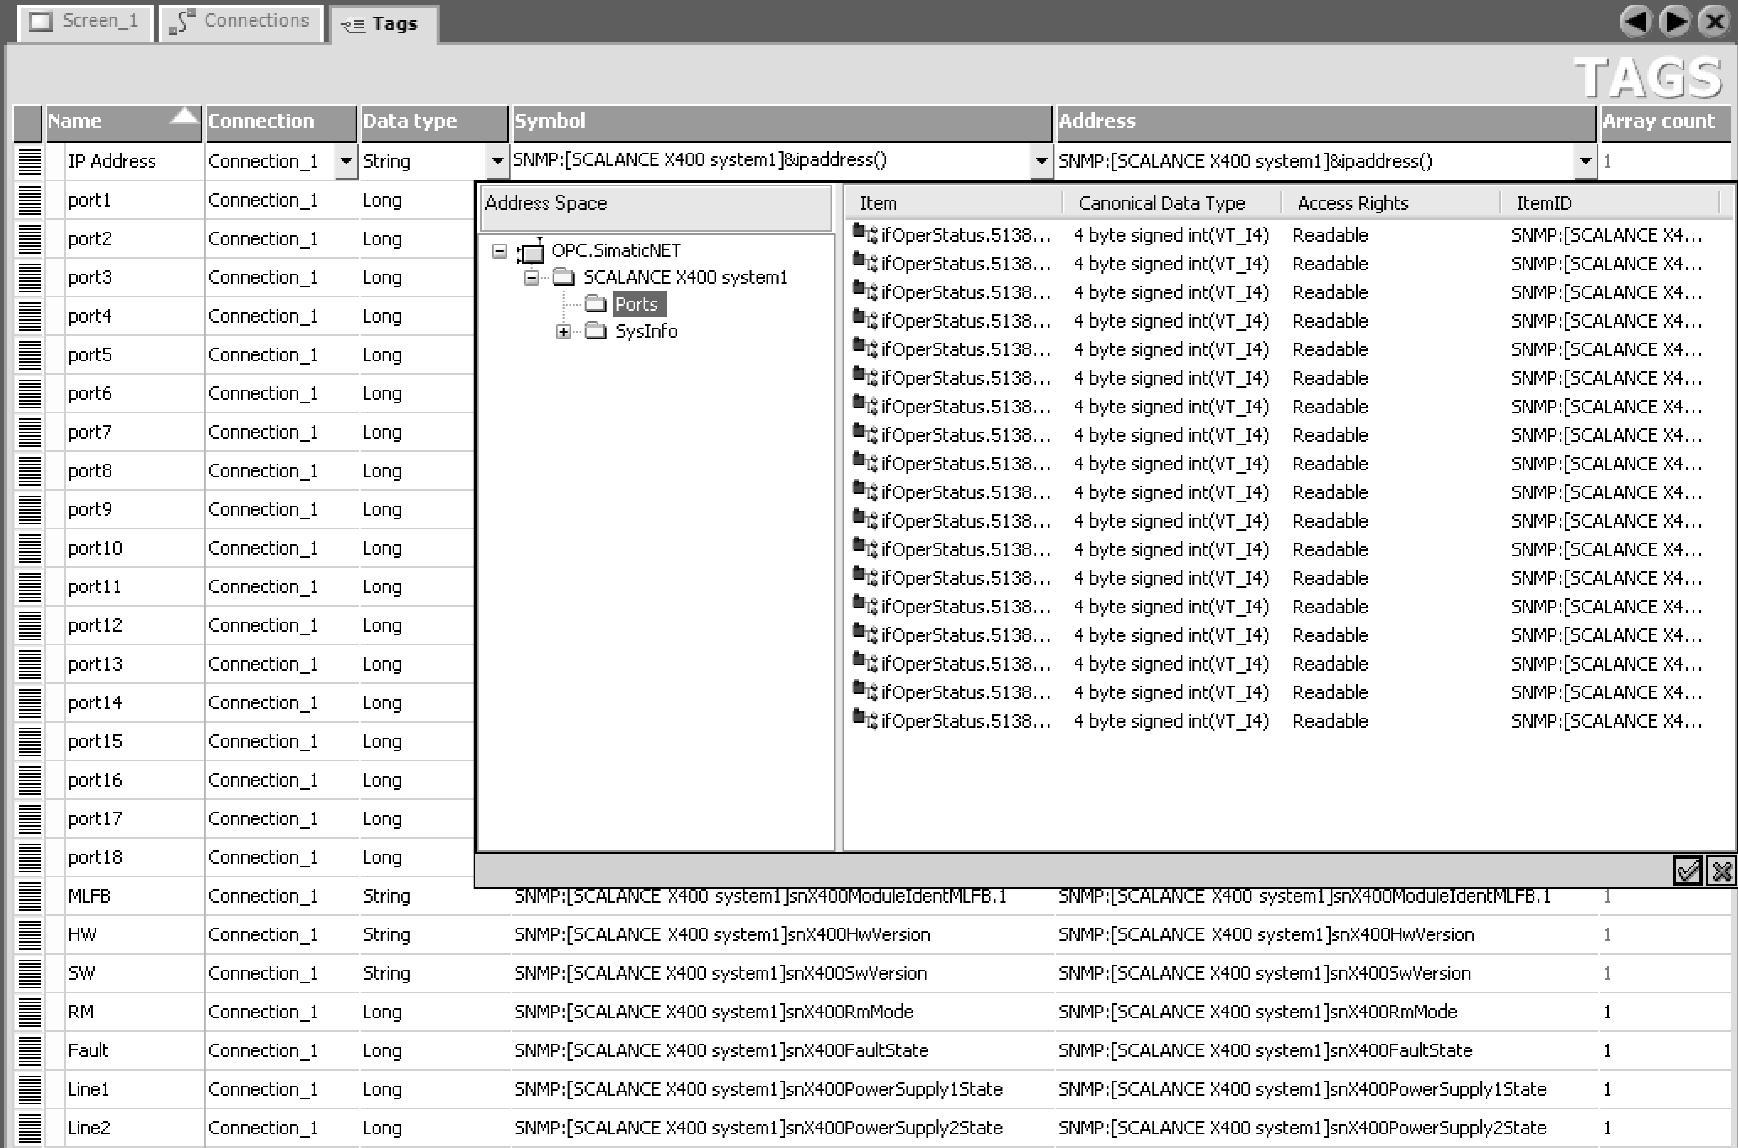Open the Address dropdown for IP Address

[x=1585, y=161]
